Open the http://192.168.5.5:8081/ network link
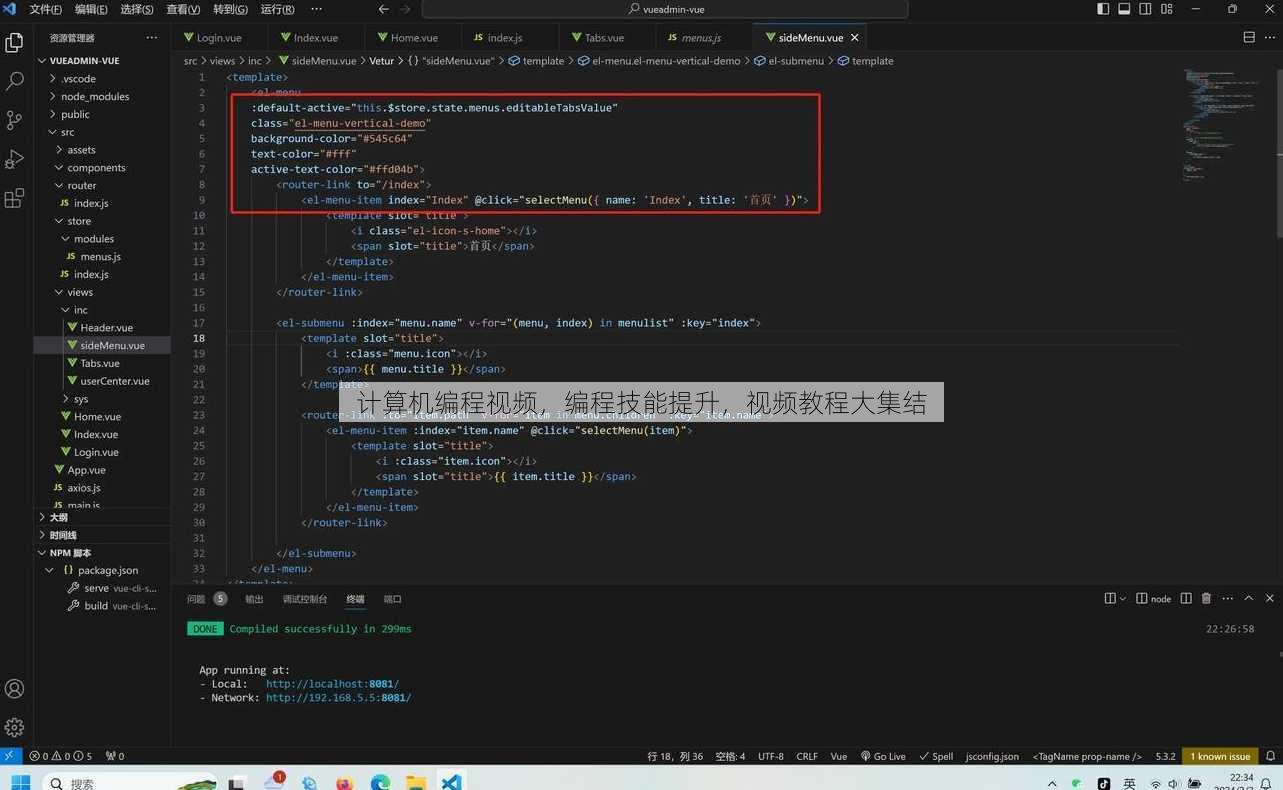This screenshot has height=790, width=1283. [x=338, y=698]
